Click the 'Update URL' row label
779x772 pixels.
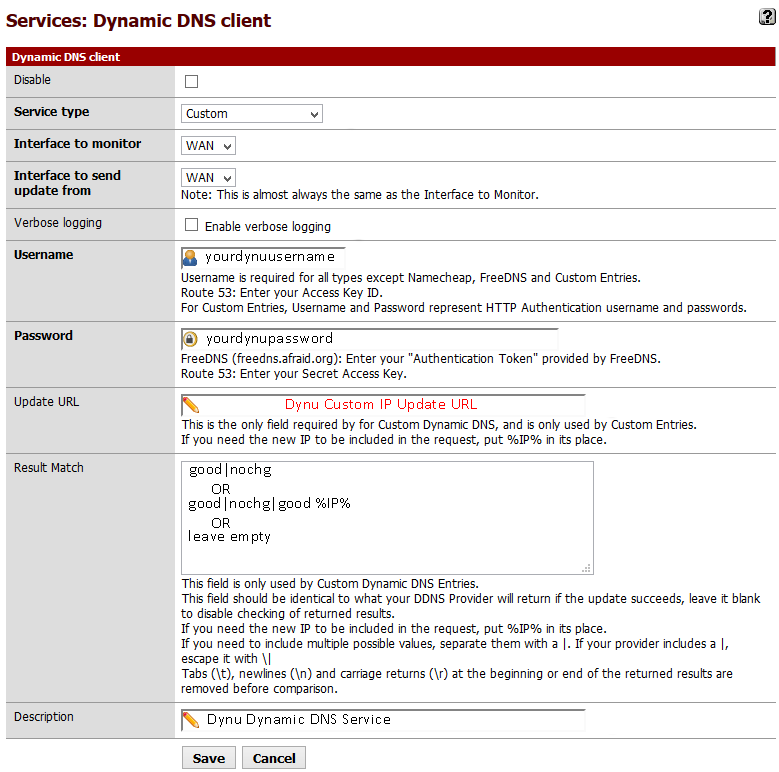click(x=46, y=401)
